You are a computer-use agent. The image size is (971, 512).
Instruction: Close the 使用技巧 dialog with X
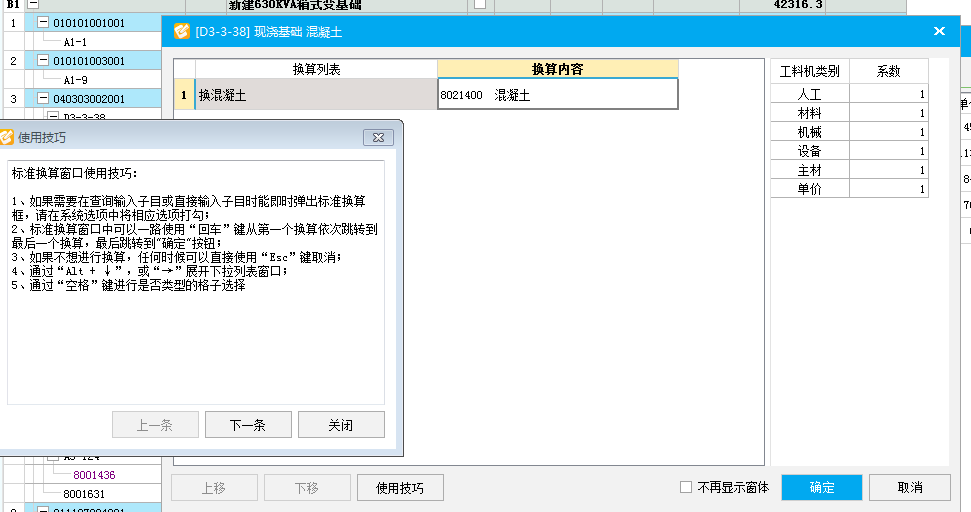(x=378, y=137)
